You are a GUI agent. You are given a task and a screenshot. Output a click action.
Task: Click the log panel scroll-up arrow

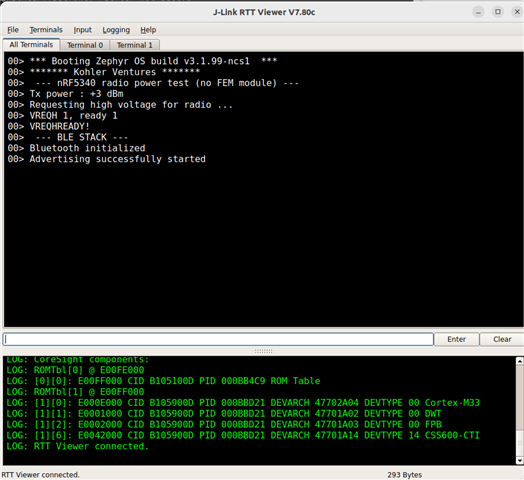coord(520,361)
